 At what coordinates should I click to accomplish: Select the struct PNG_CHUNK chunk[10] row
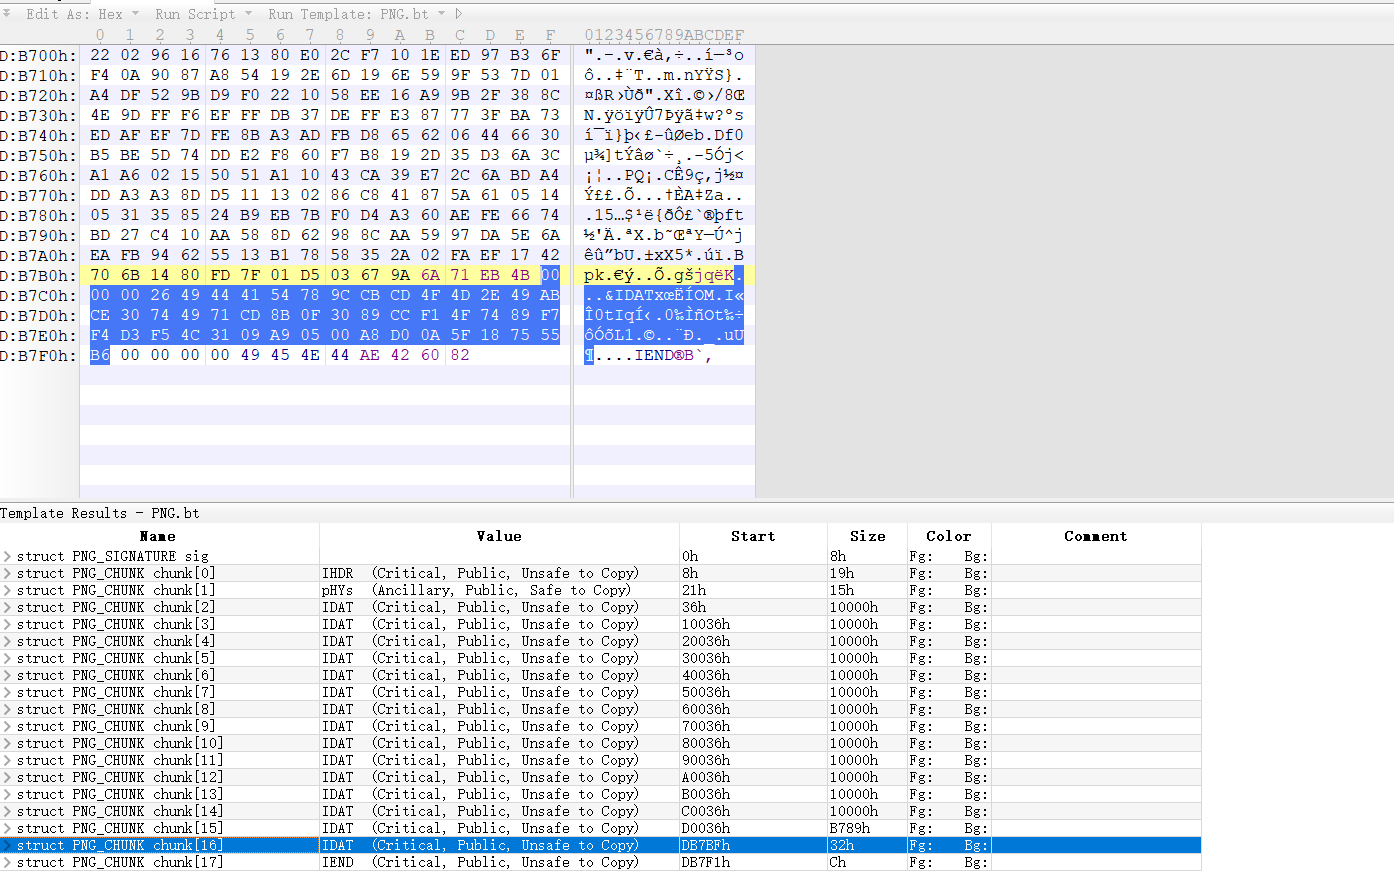click(x=600, y=744)
